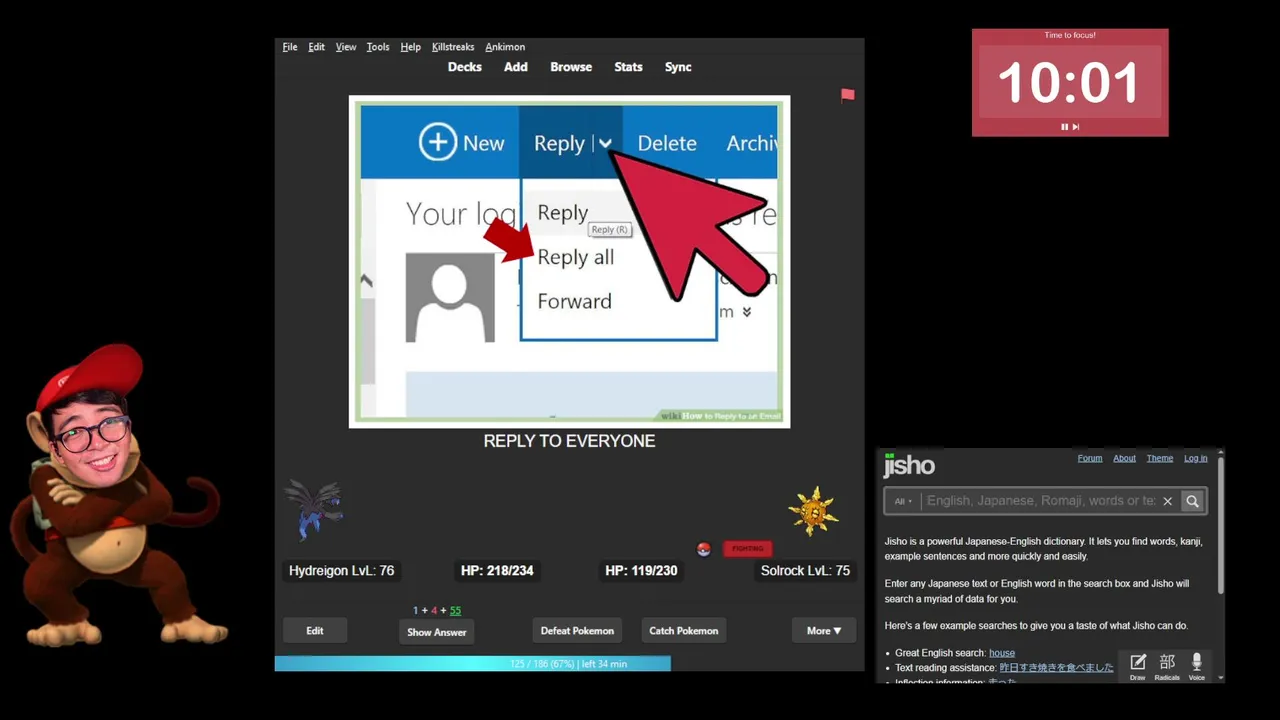Click the Anki review progress bar
Viewport: 1280px width, 720px height.
(569, 664)
